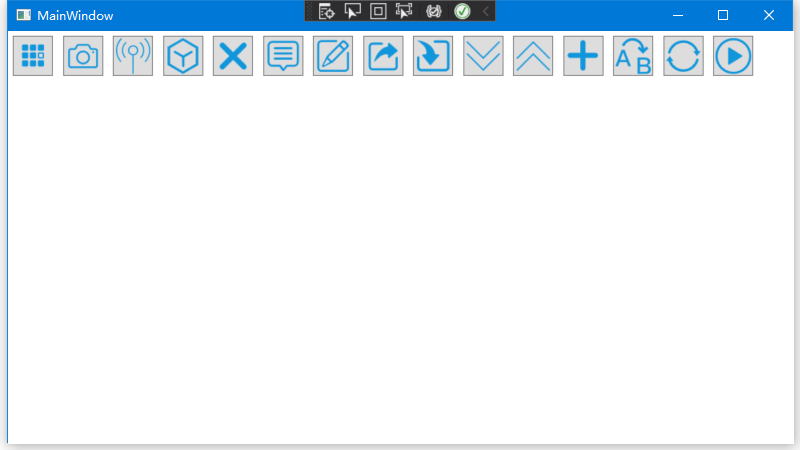Activate the select element cursor tool
This screenshot has height=450, width=800.
point(352,11)
